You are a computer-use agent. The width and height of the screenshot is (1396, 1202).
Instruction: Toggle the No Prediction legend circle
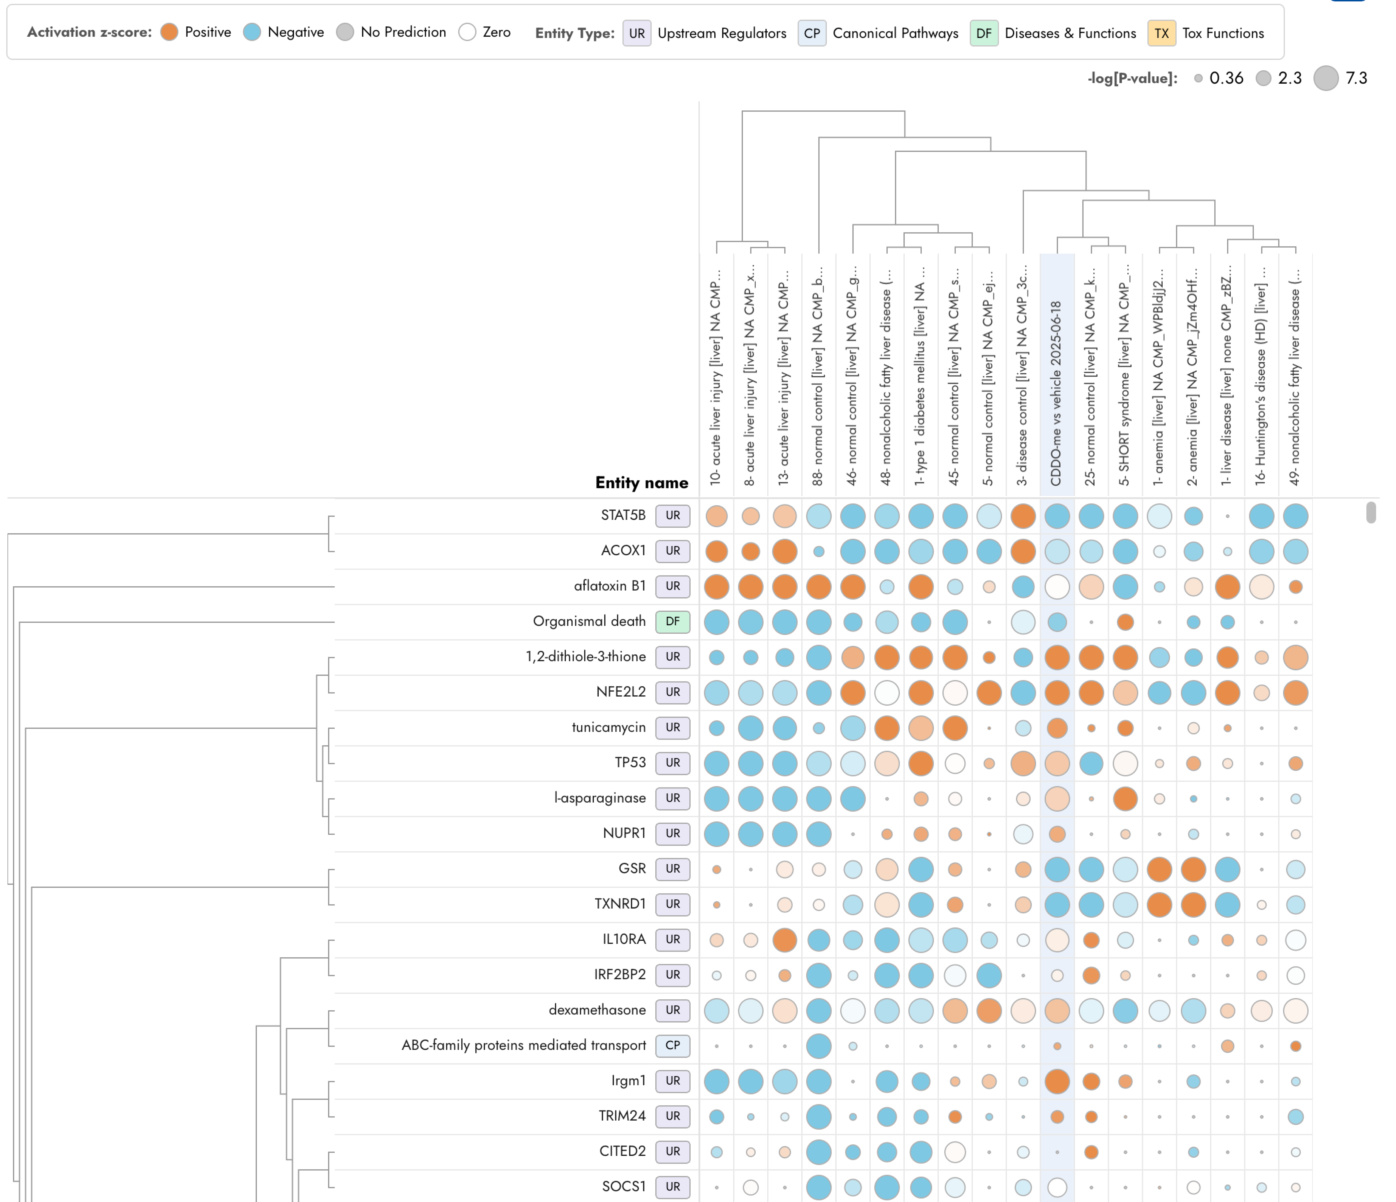point(345,32)
